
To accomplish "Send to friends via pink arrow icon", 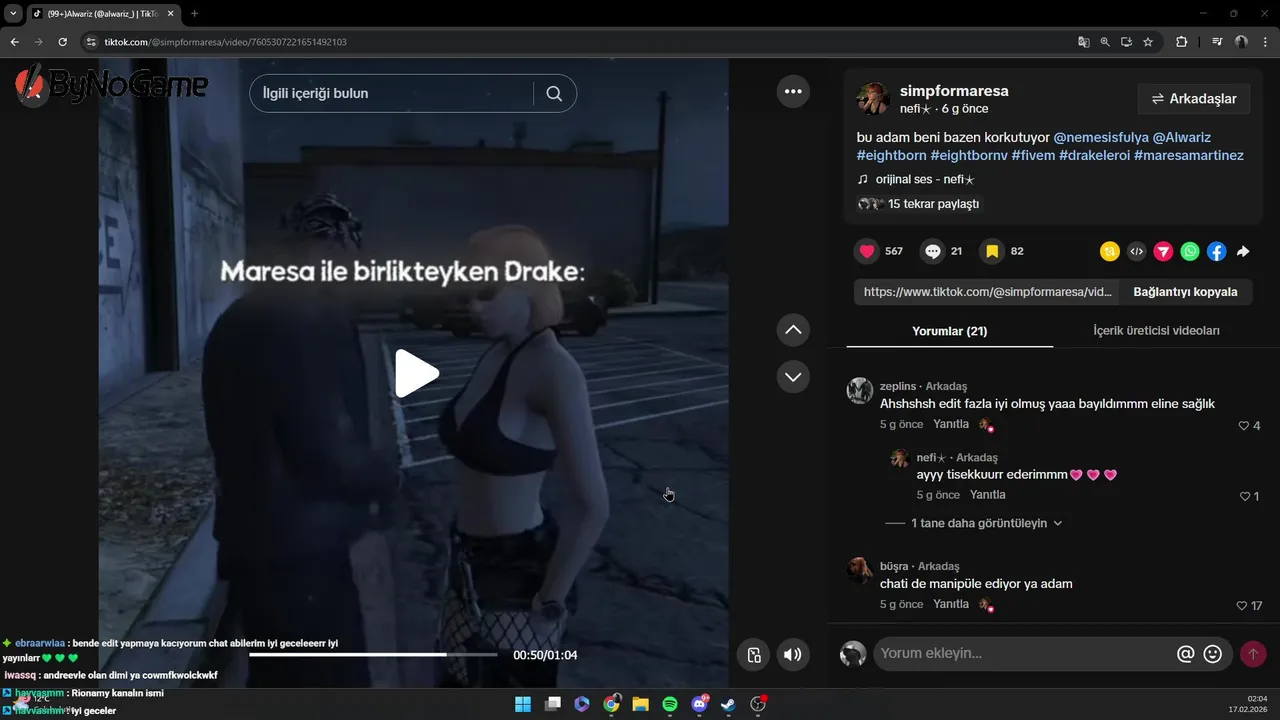I will (x=1163, y=252).
